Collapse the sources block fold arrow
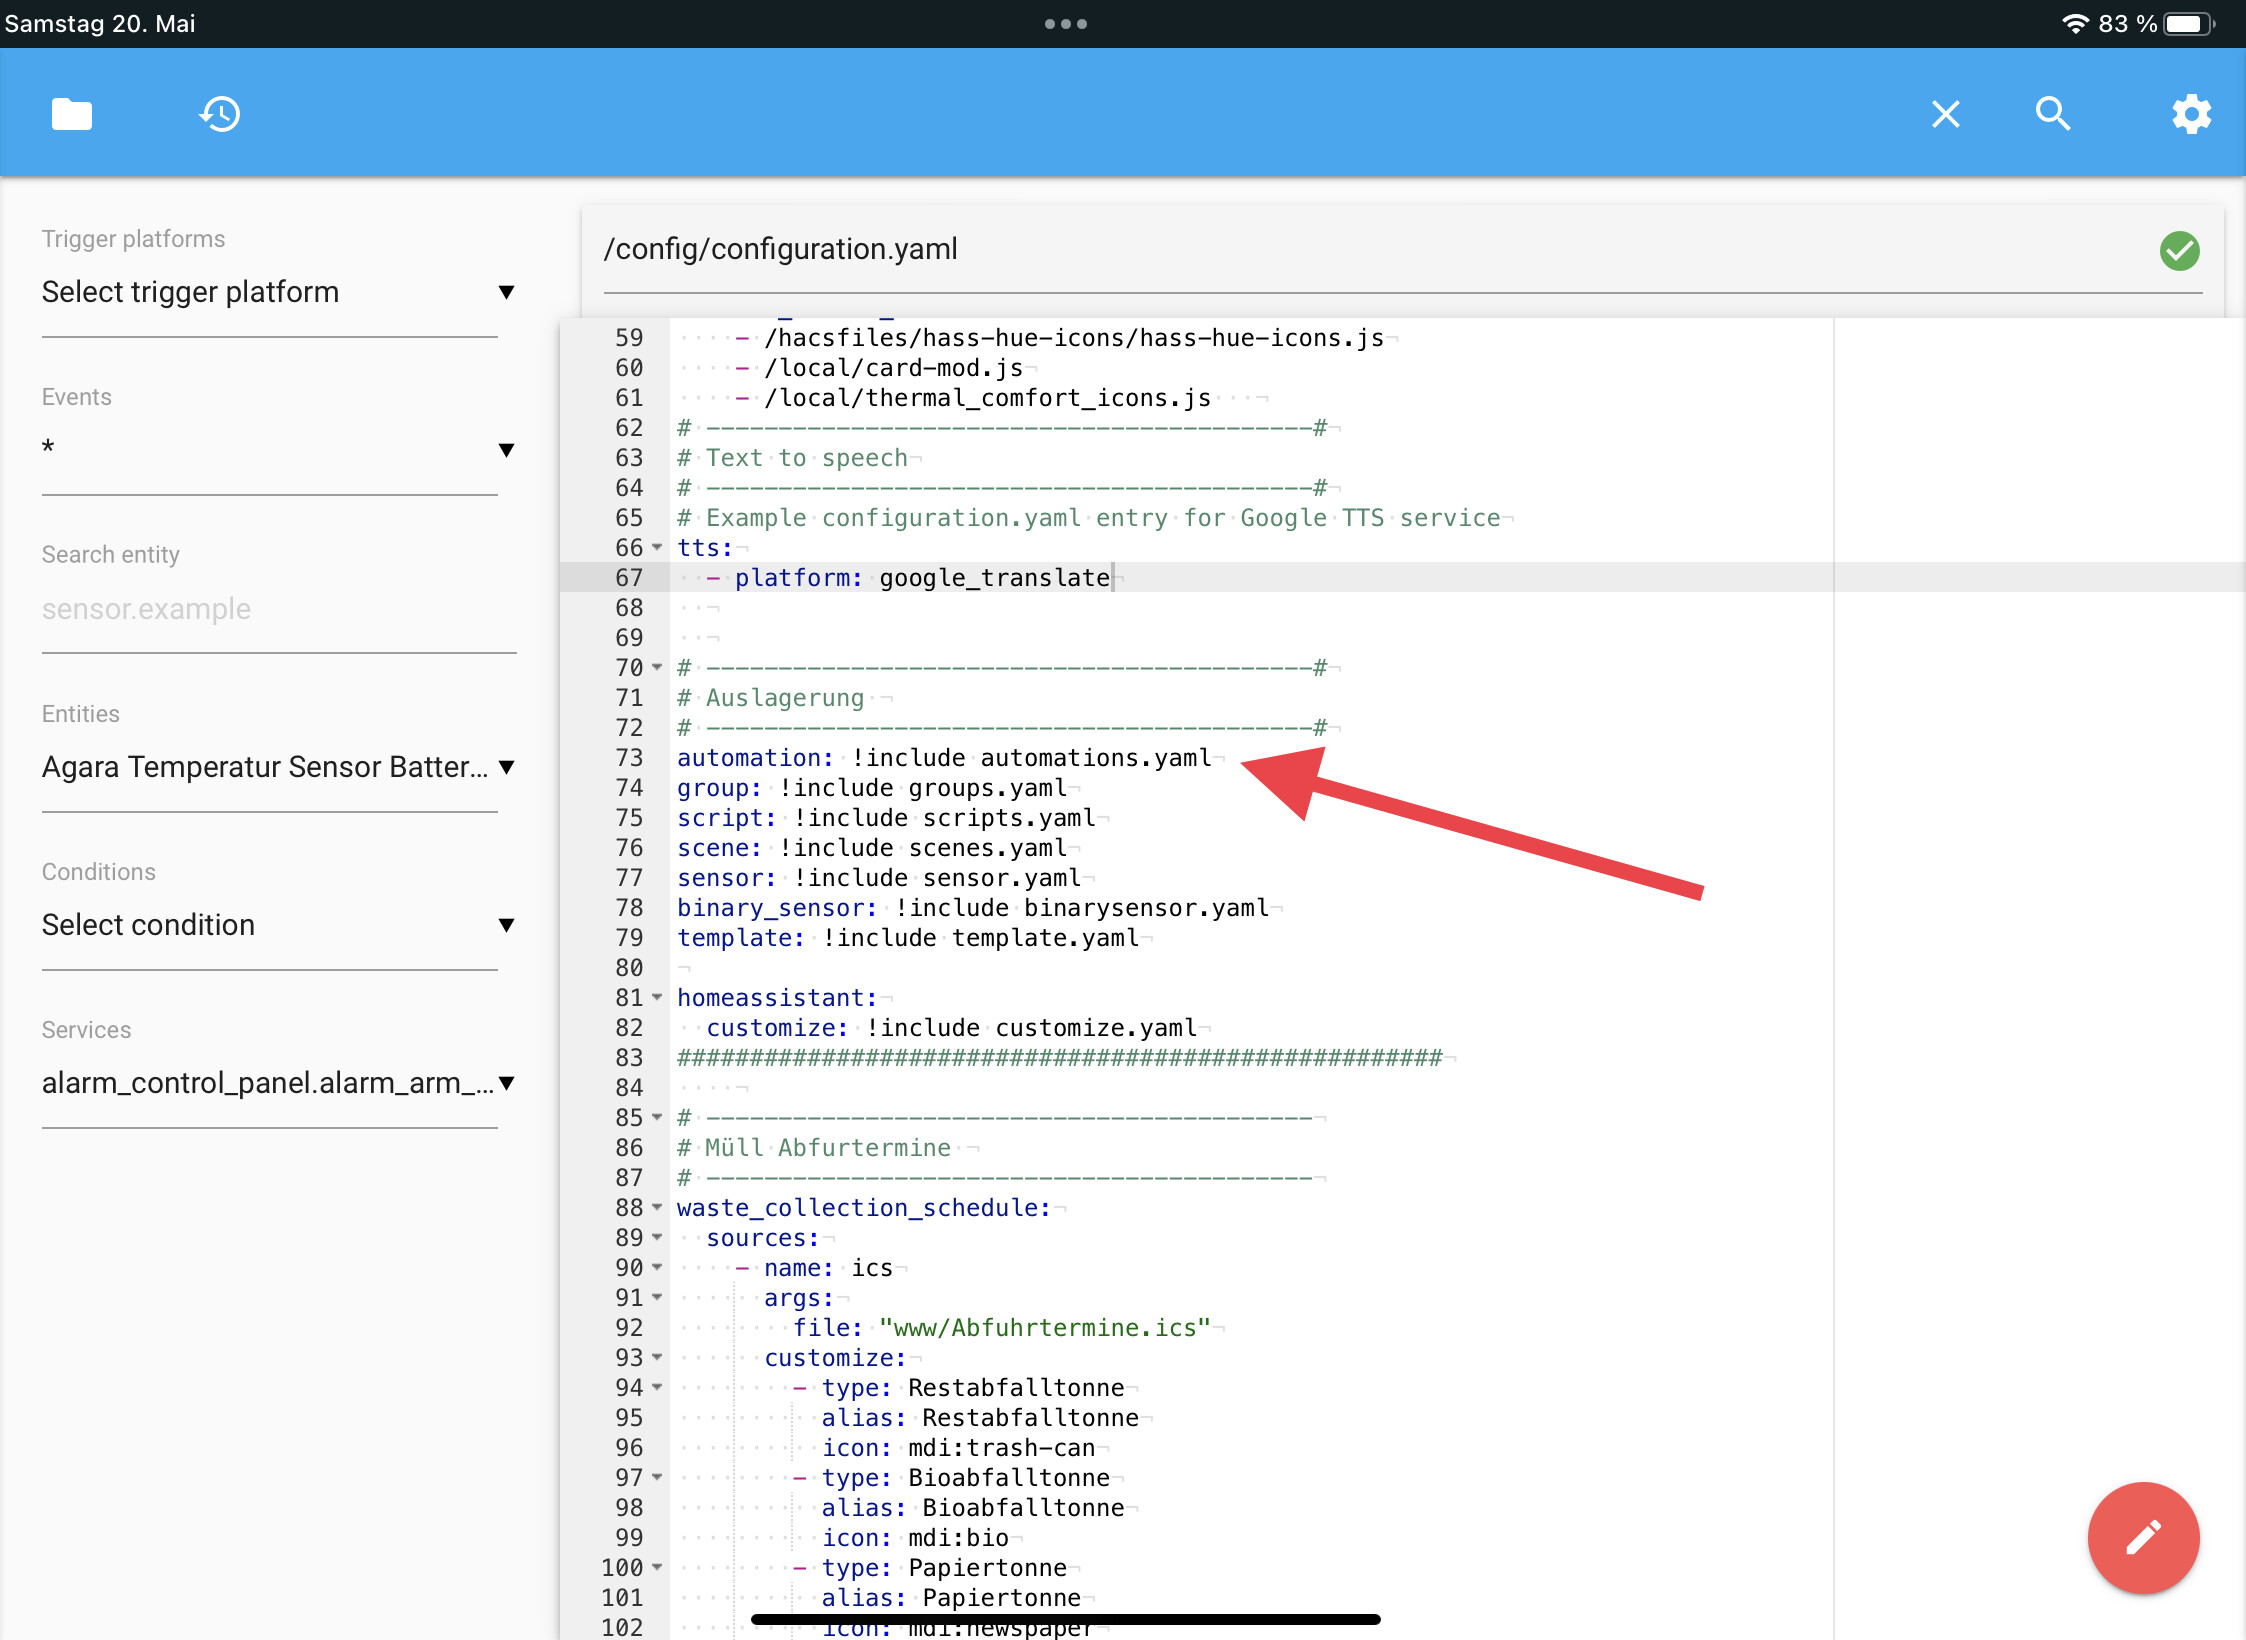 point(657,1237)
